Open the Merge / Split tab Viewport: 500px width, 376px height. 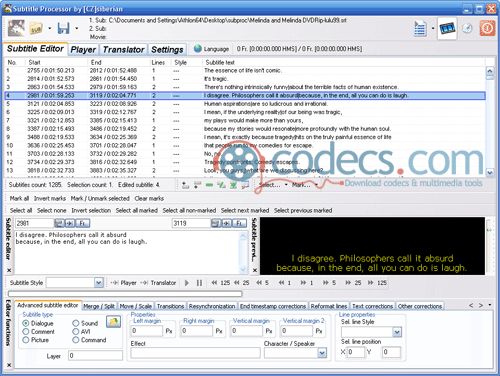[99, 306]
